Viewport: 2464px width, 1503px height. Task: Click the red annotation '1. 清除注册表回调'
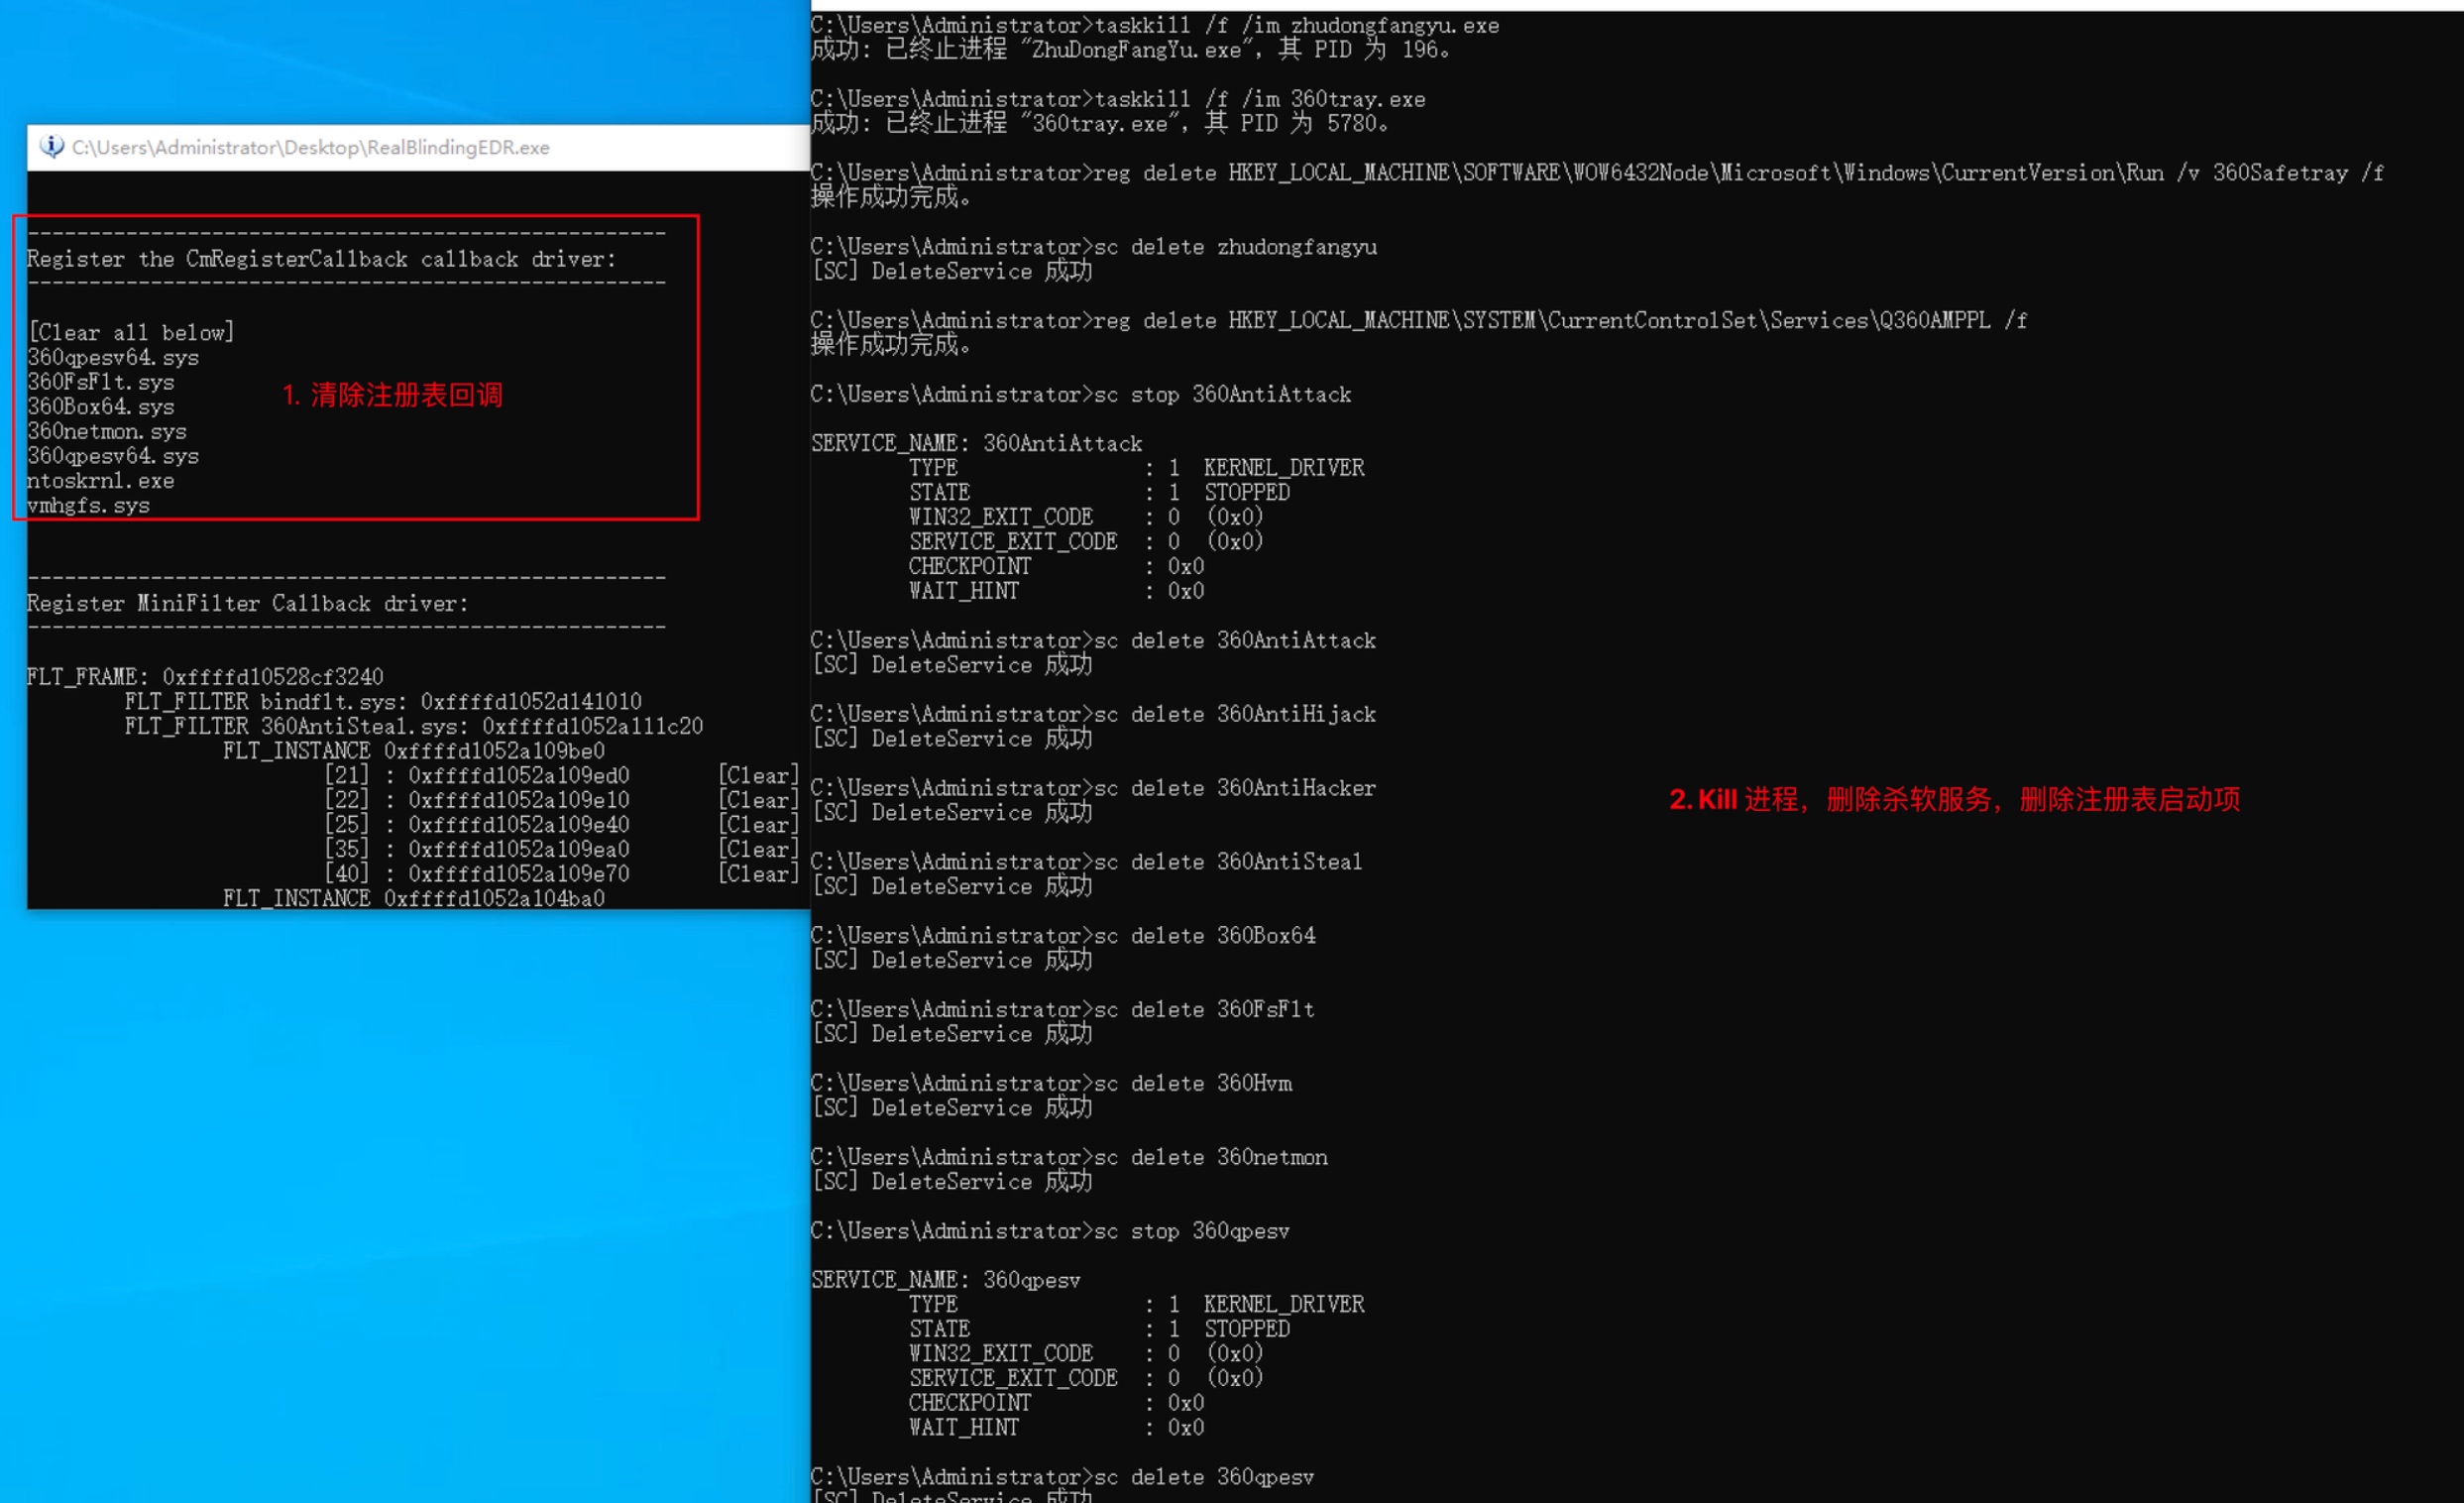coord(392,395)
